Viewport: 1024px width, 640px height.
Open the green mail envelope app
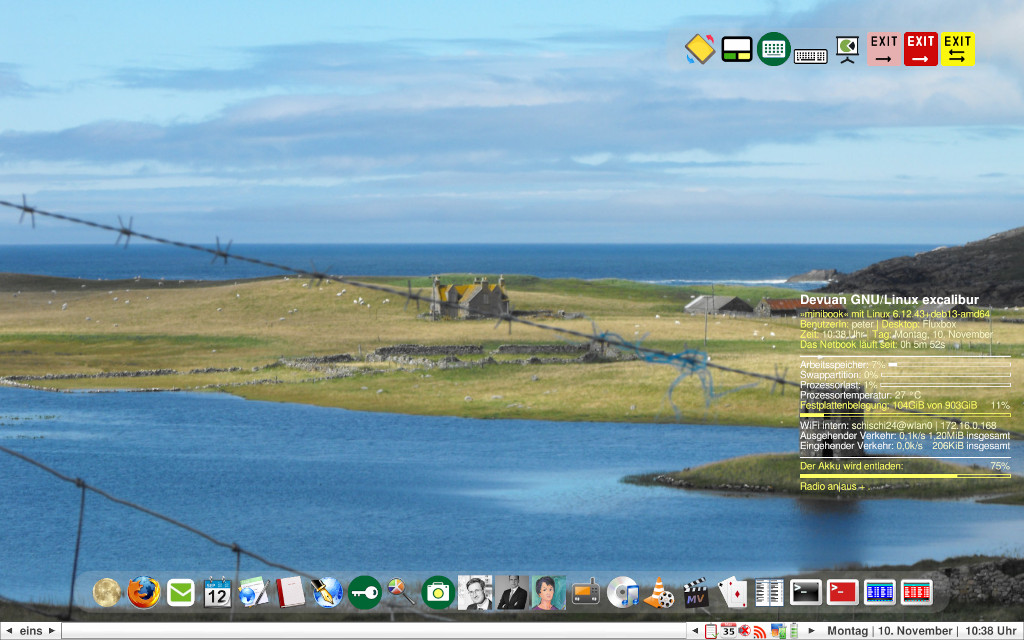[181, 593]
